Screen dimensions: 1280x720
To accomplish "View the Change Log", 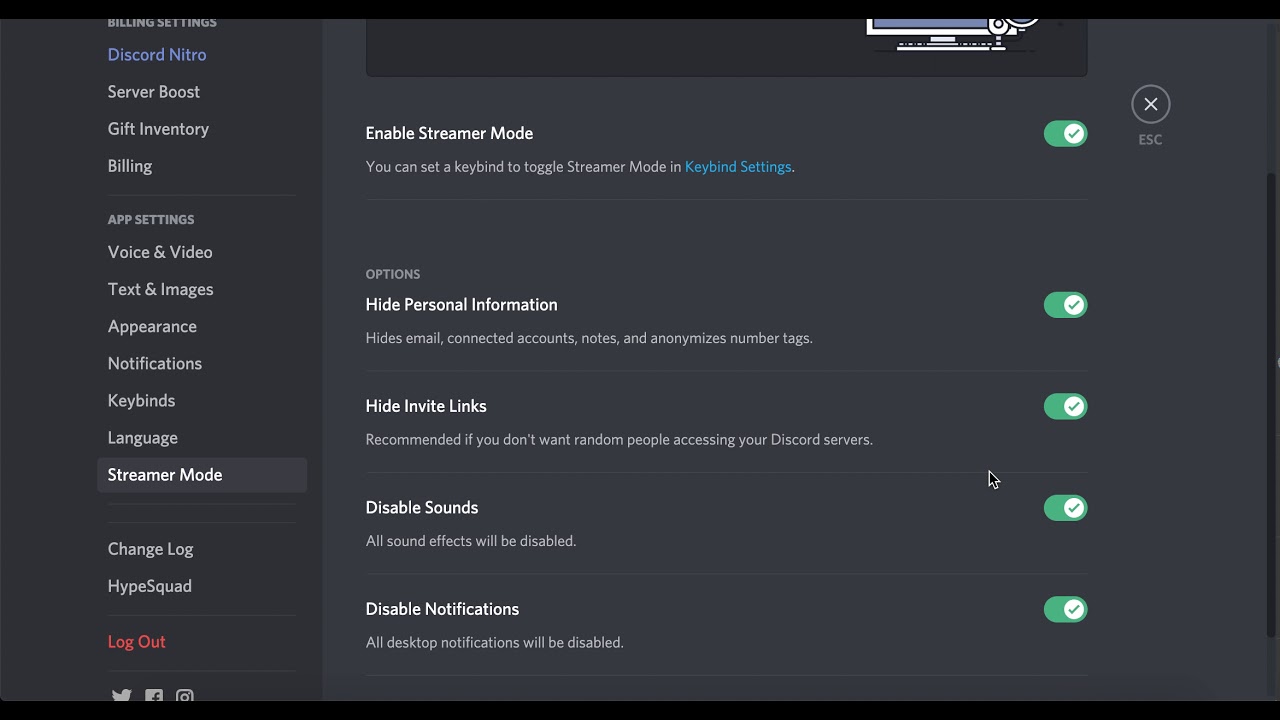I will pyautogui.click(x=150, y=549).
